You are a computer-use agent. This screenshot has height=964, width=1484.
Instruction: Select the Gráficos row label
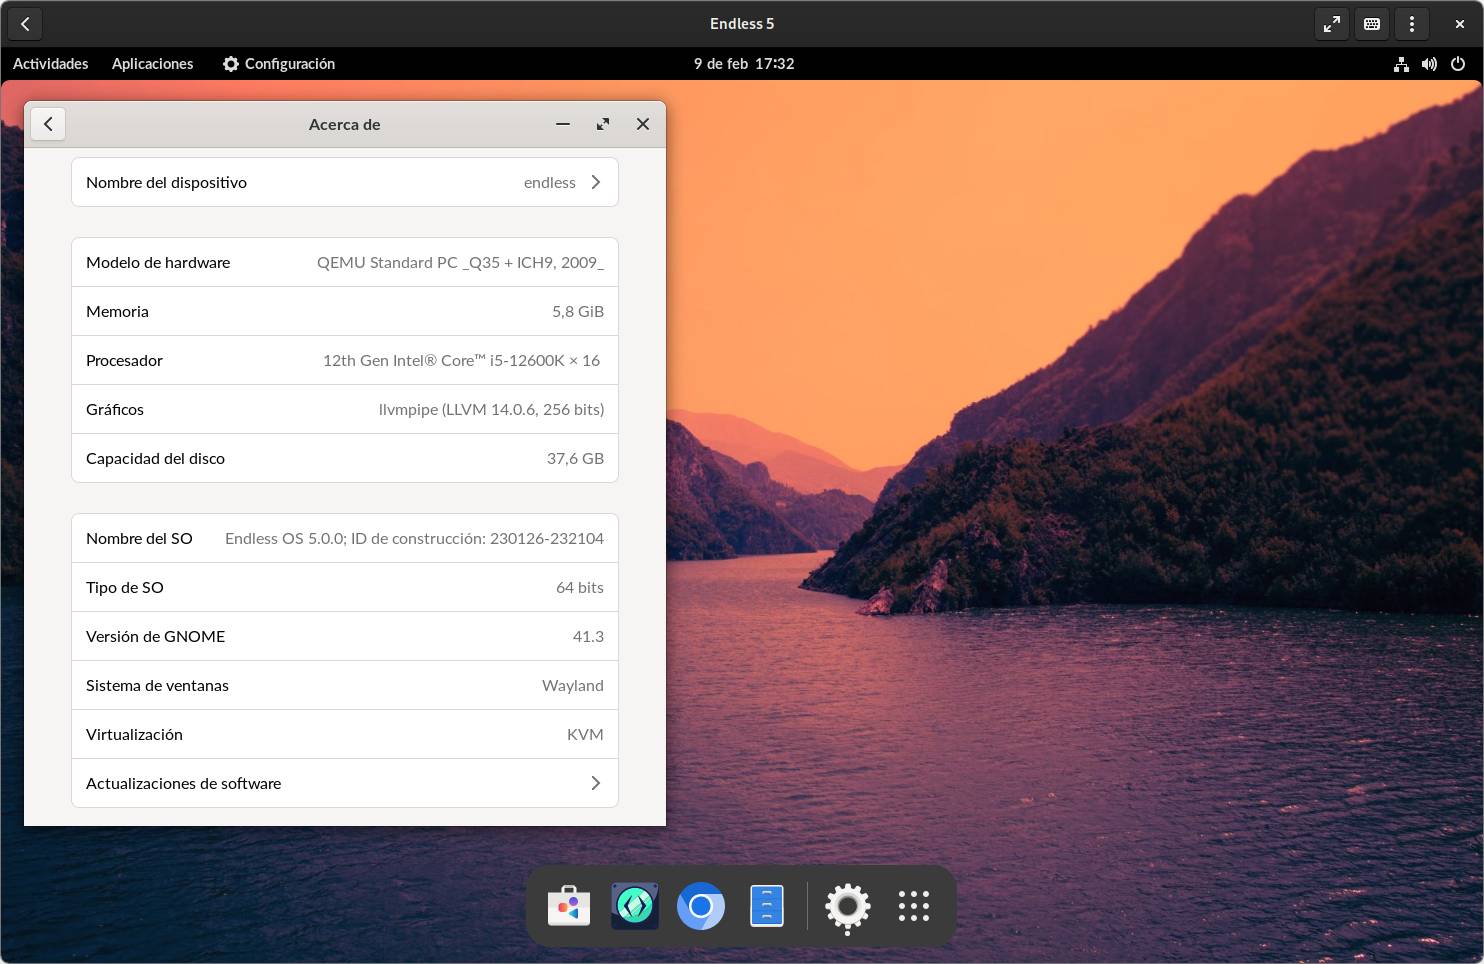click(x=115, y=409)
